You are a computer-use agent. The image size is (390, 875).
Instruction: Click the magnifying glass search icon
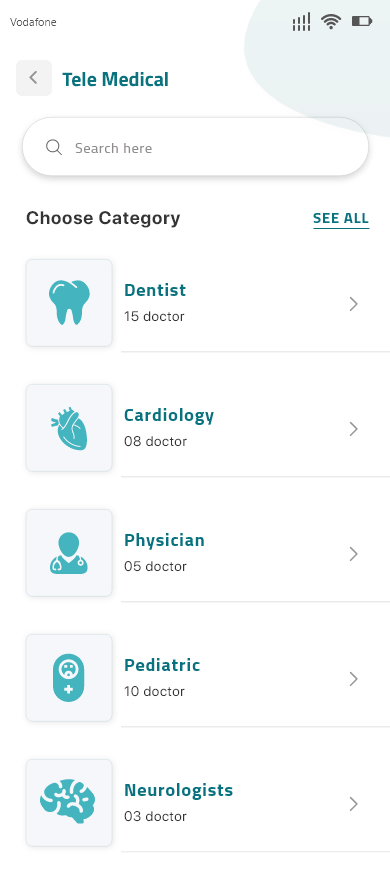tap(54, 147)
